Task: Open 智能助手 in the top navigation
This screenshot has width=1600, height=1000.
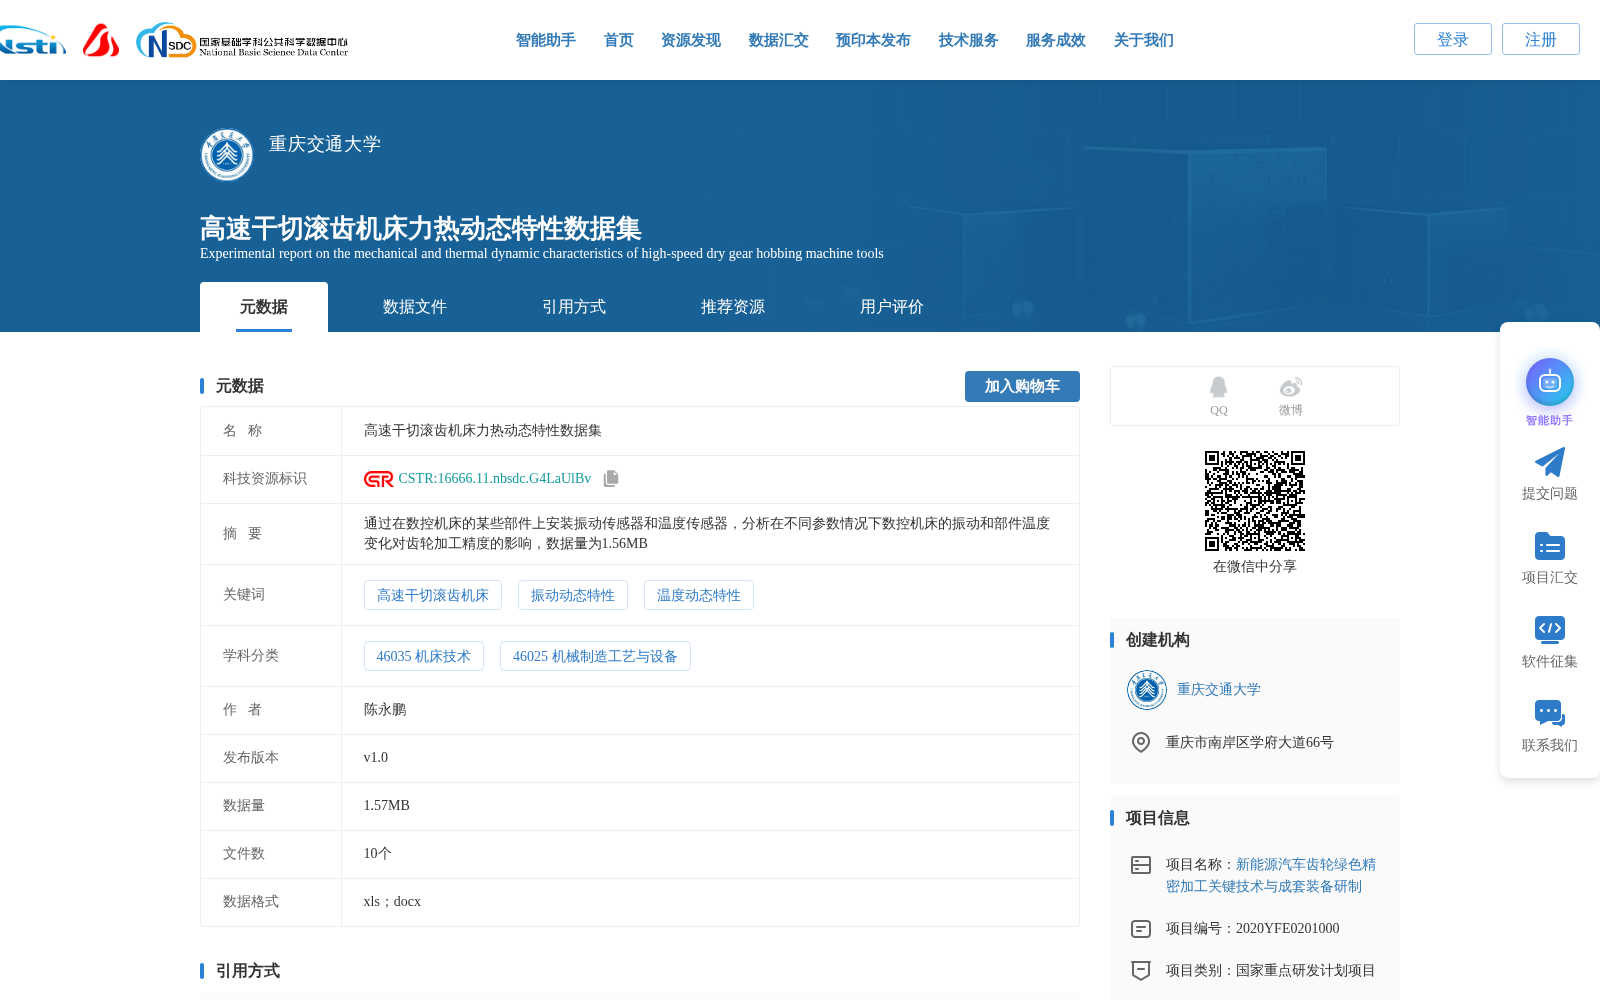Action: coord(546,40)
